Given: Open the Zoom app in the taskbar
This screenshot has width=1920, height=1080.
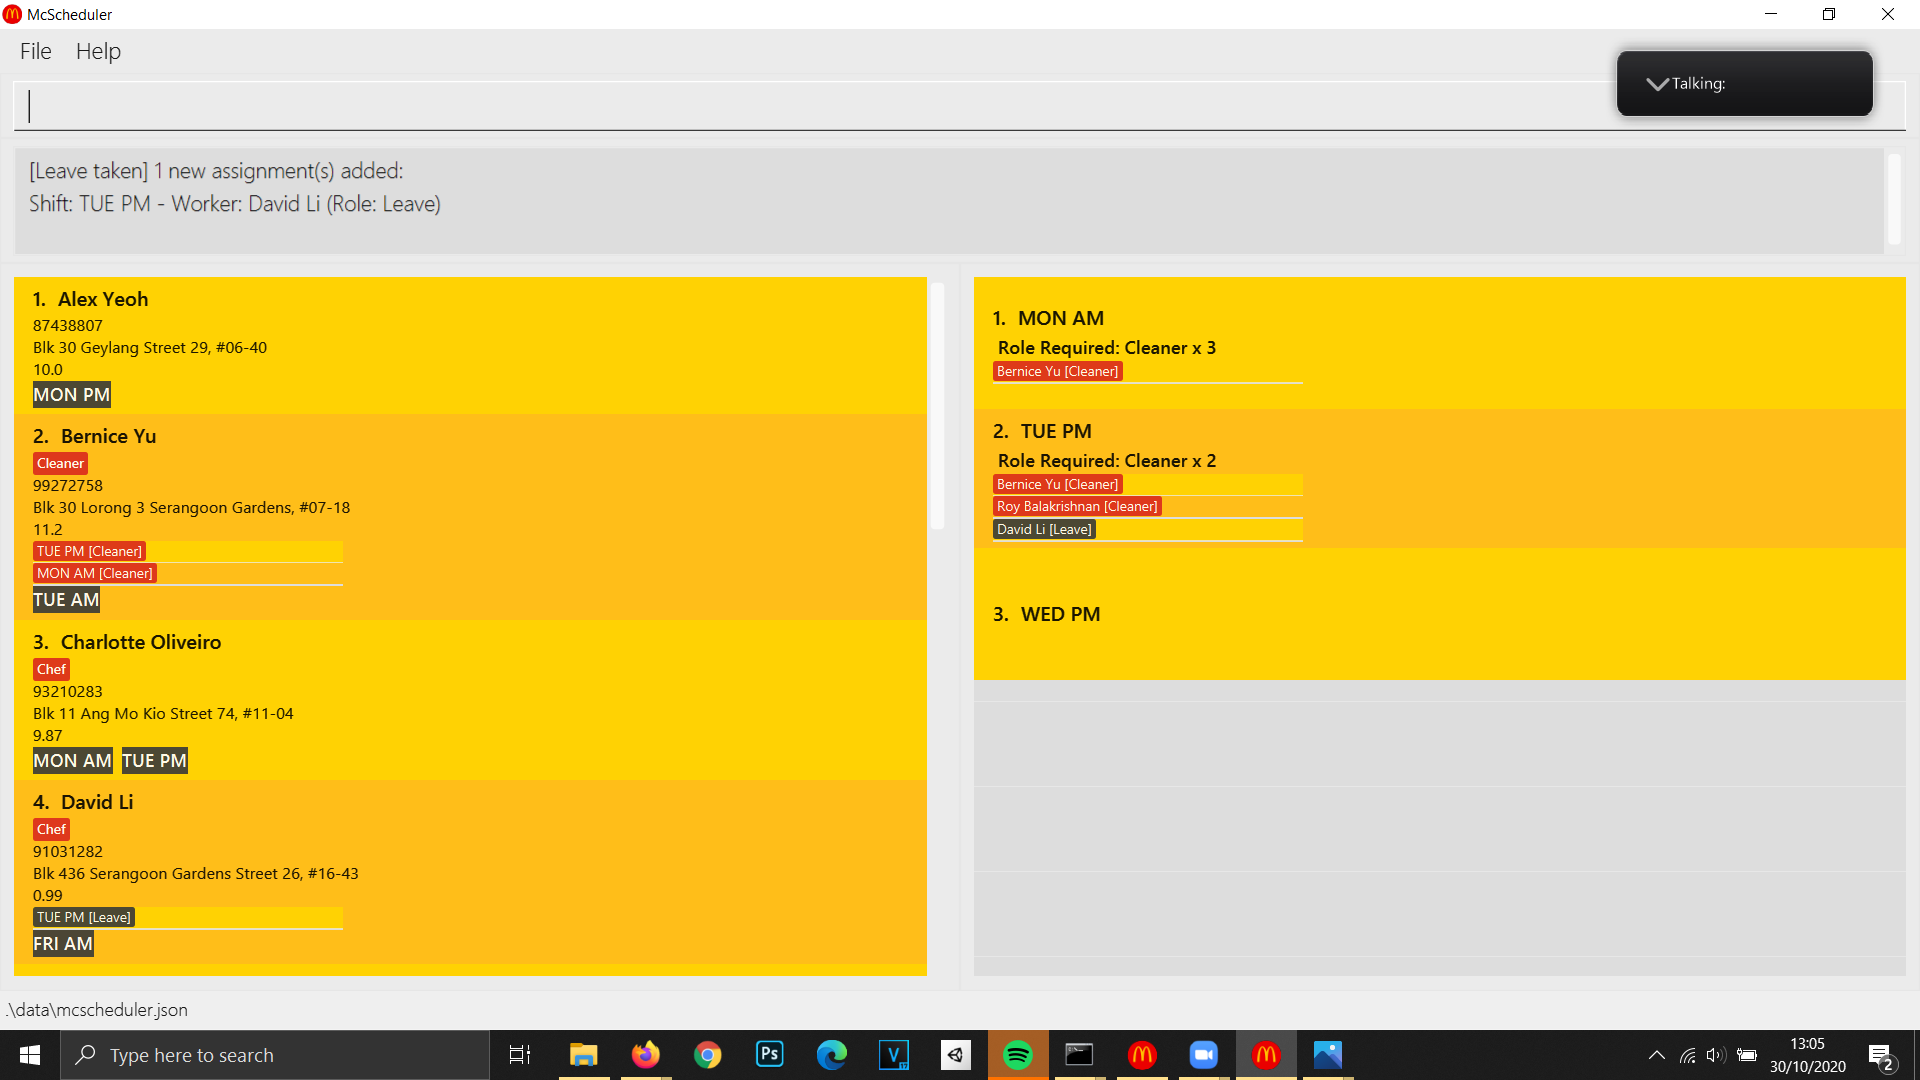Looking at the screenshot, I should pos(1203,1055).
